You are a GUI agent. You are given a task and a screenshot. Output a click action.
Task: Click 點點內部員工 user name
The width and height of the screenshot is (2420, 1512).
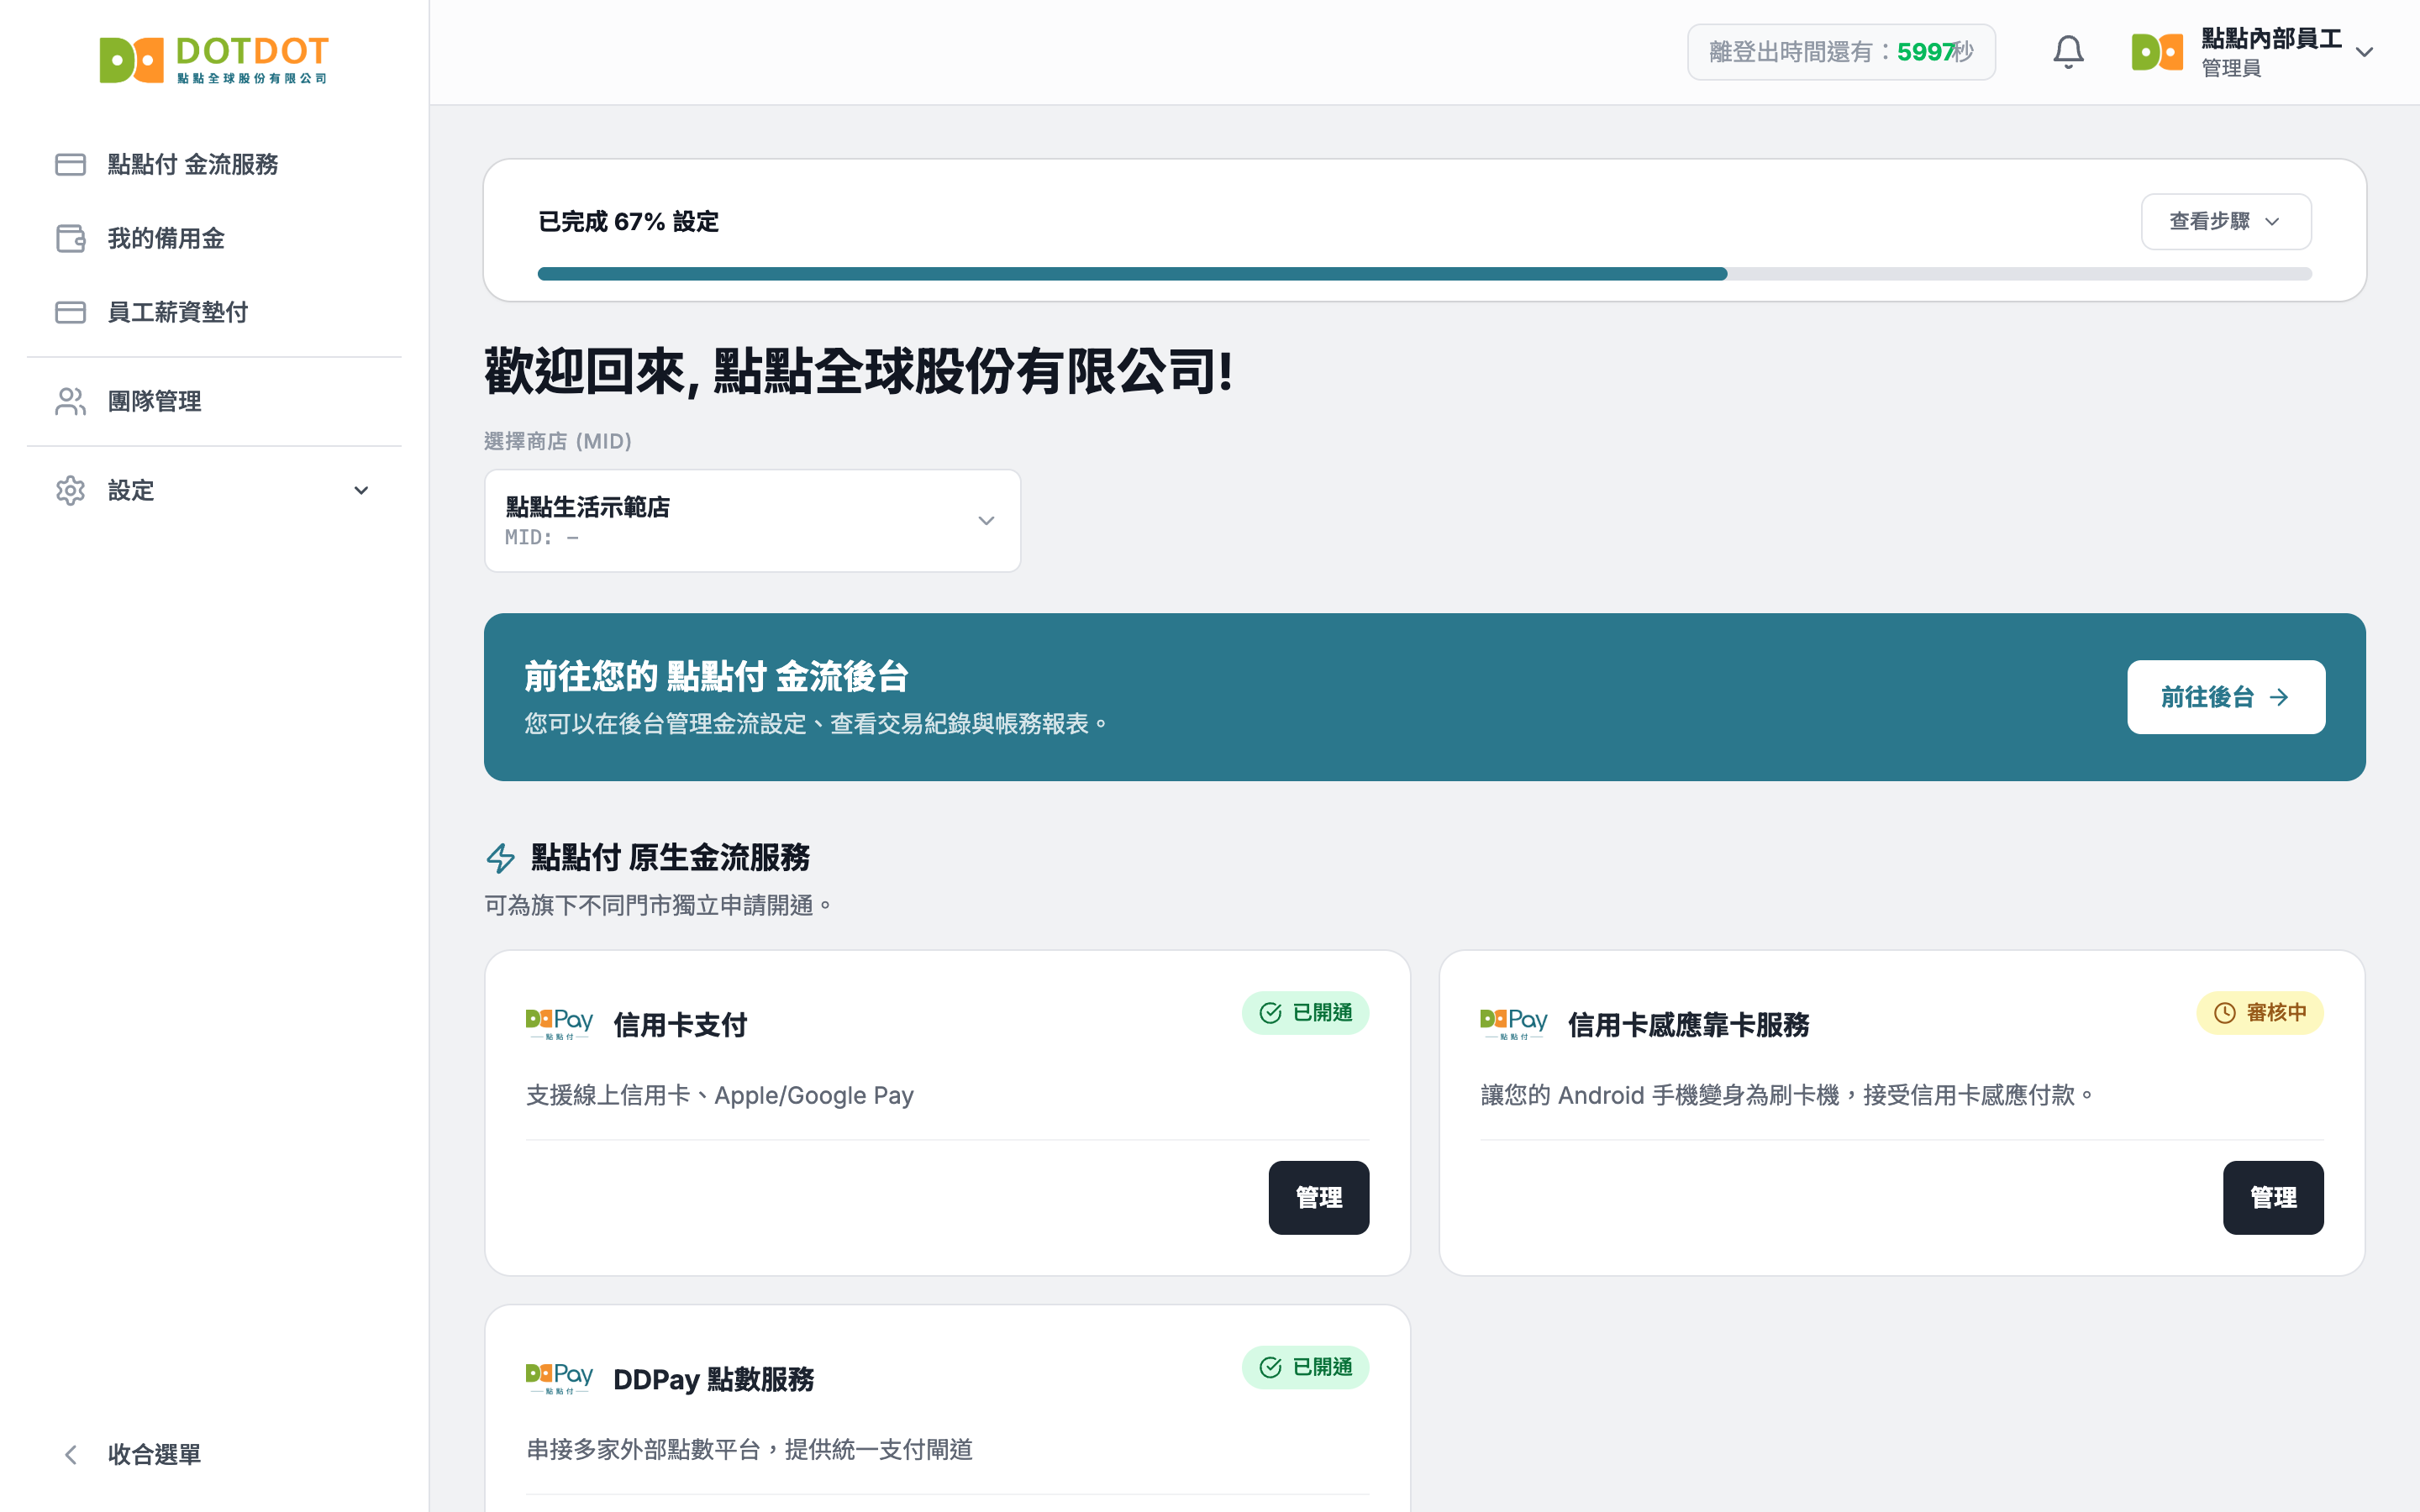[x=2271, y=39]
